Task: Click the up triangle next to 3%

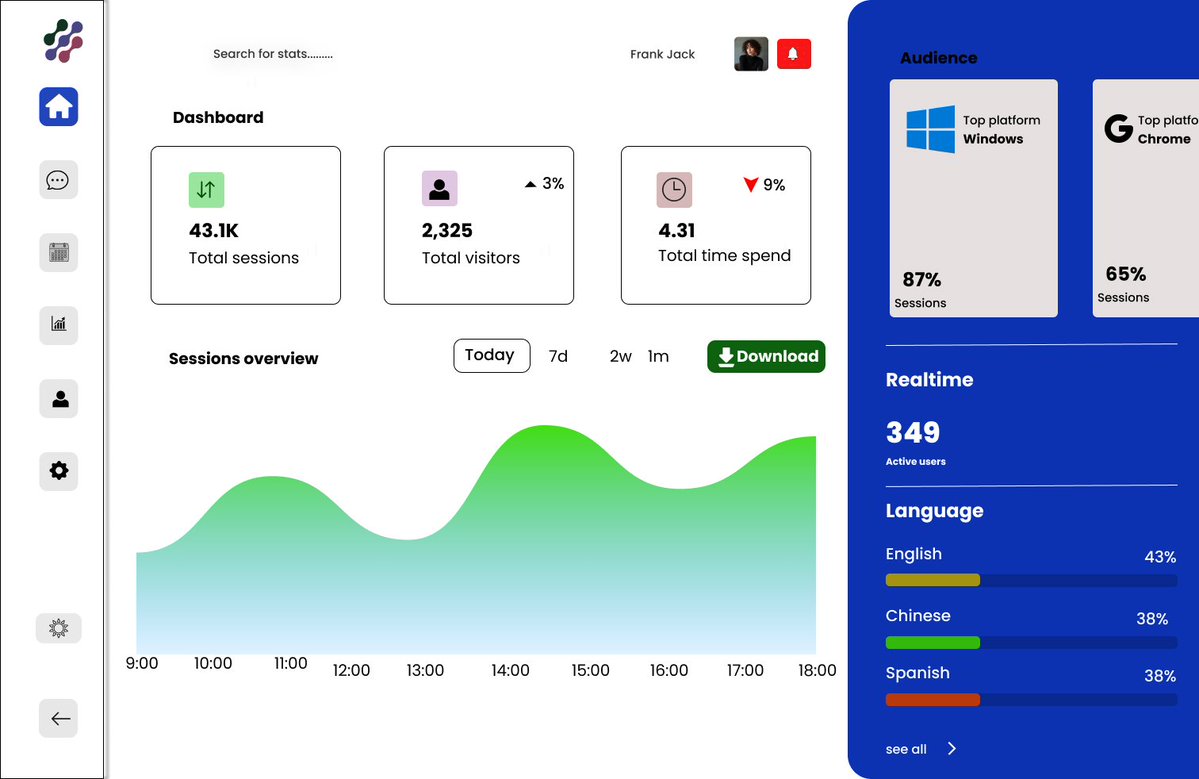Action: pyautogui.click(x=530, y=184)
